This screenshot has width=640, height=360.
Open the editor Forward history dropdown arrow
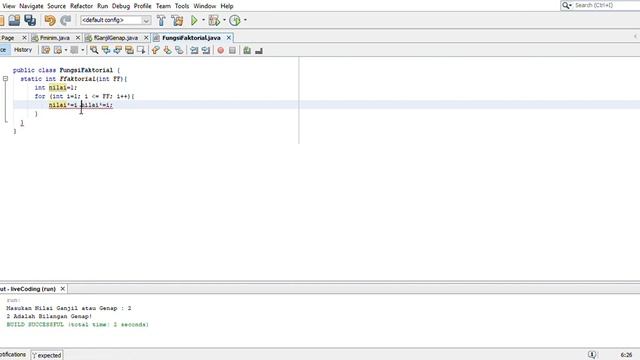82,50
